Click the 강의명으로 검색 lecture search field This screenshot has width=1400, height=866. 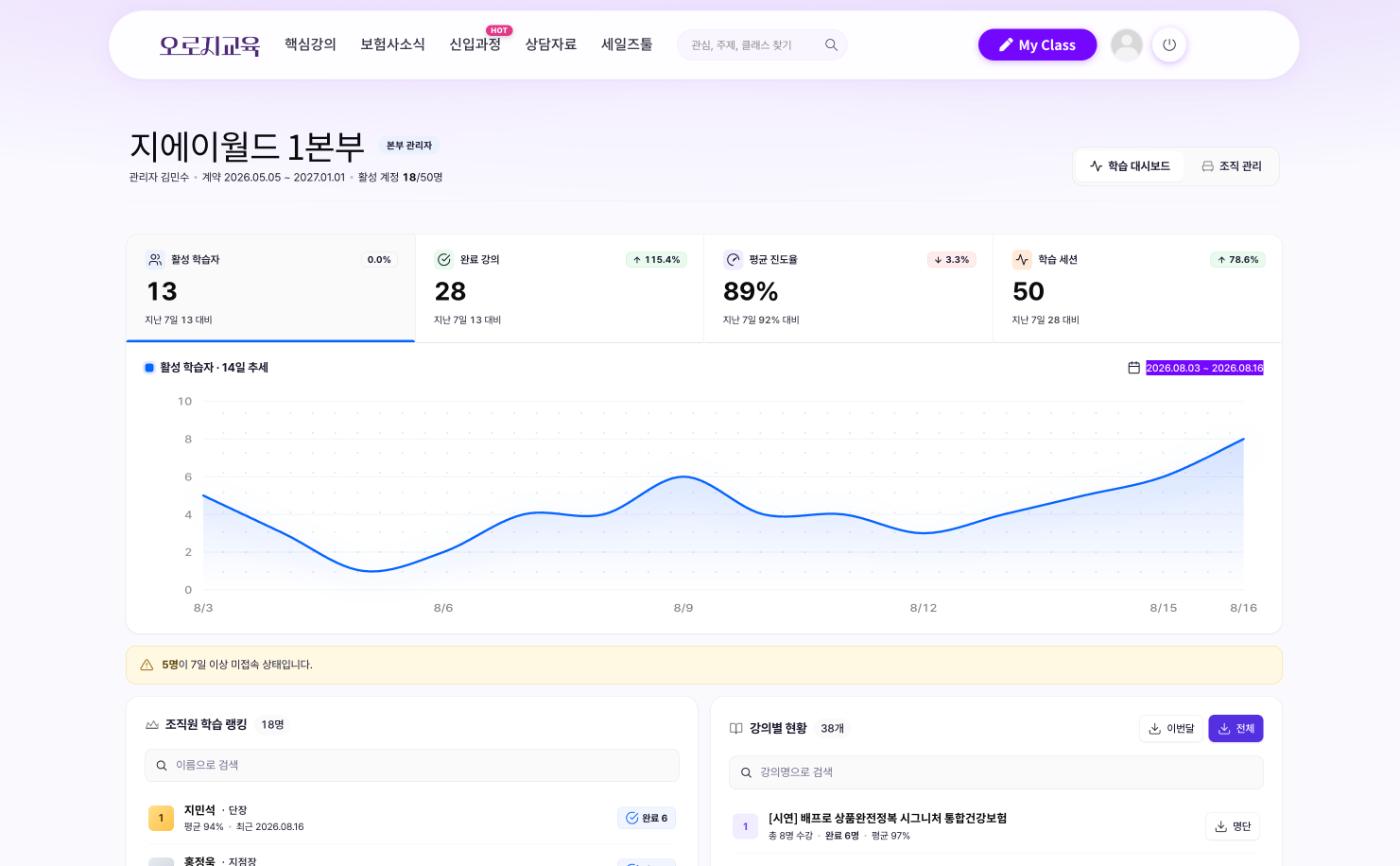[996, 772]
